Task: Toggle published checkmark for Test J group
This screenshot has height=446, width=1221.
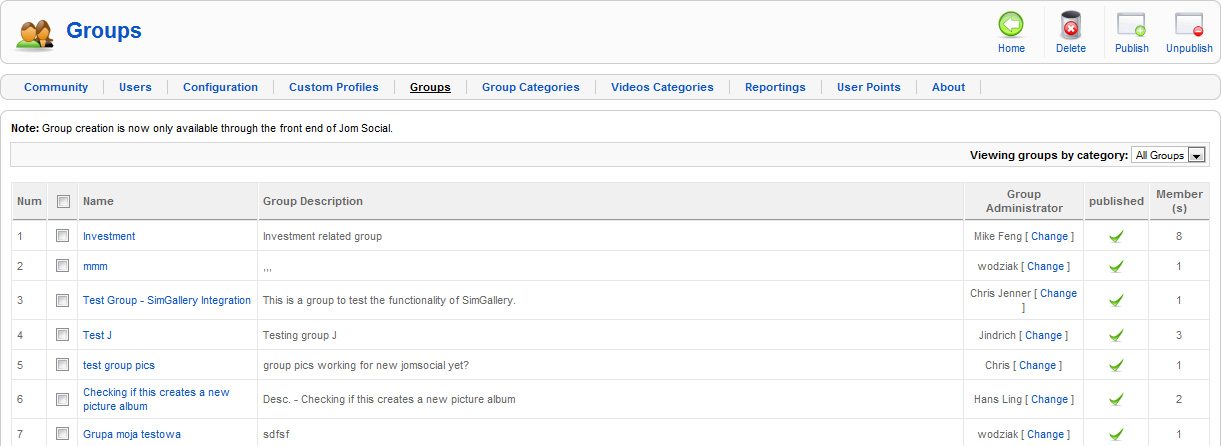Action: coord(1116,335)
